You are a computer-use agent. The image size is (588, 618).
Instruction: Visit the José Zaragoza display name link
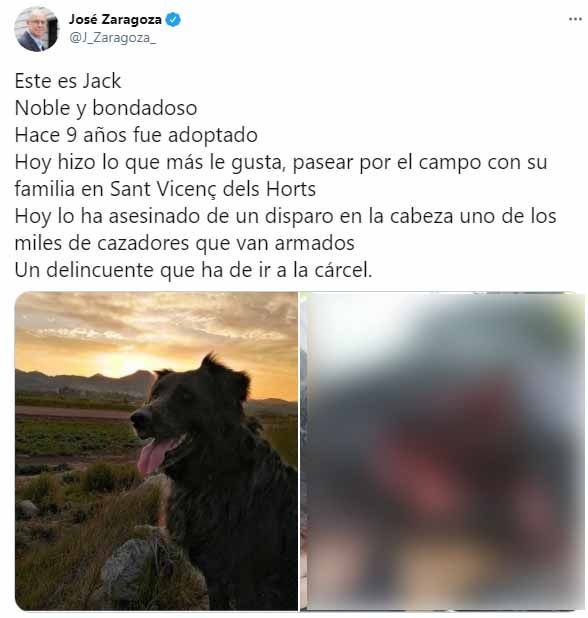point(115,19)
